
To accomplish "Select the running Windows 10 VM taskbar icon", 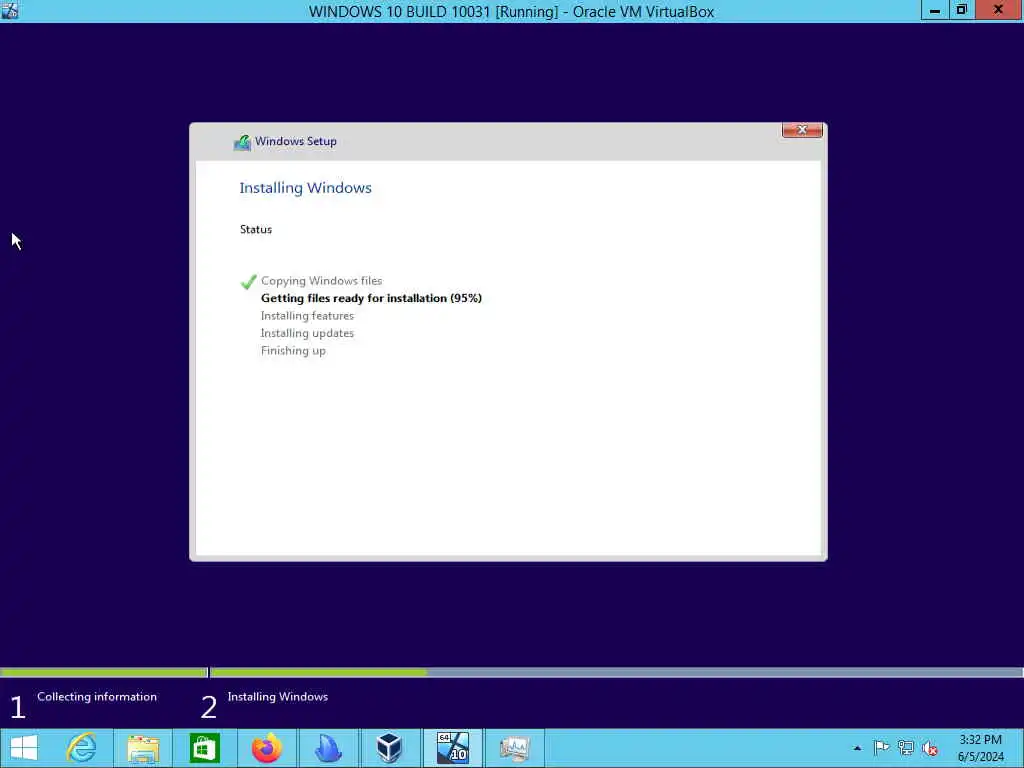I will click(x=453, y=748).
